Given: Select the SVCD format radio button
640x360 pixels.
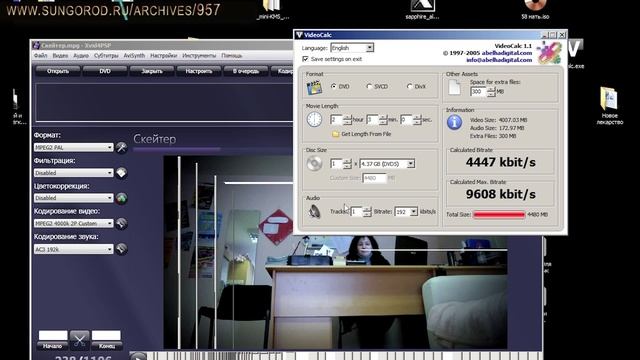Looking at the screenshot, I should tap(369, 87).
